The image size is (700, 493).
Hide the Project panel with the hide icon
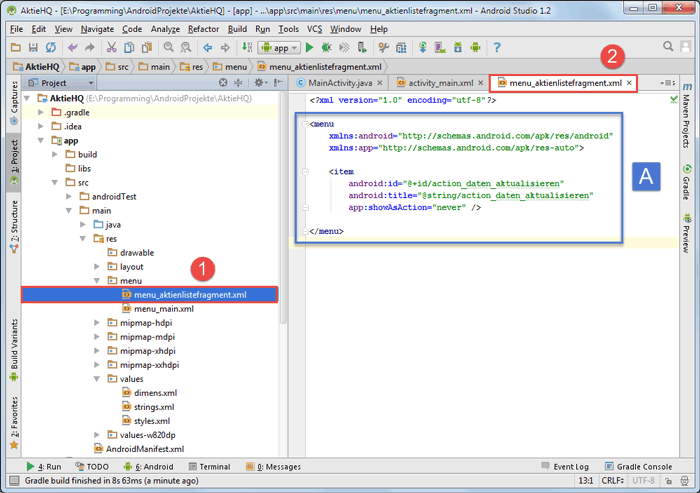point(279,83)
